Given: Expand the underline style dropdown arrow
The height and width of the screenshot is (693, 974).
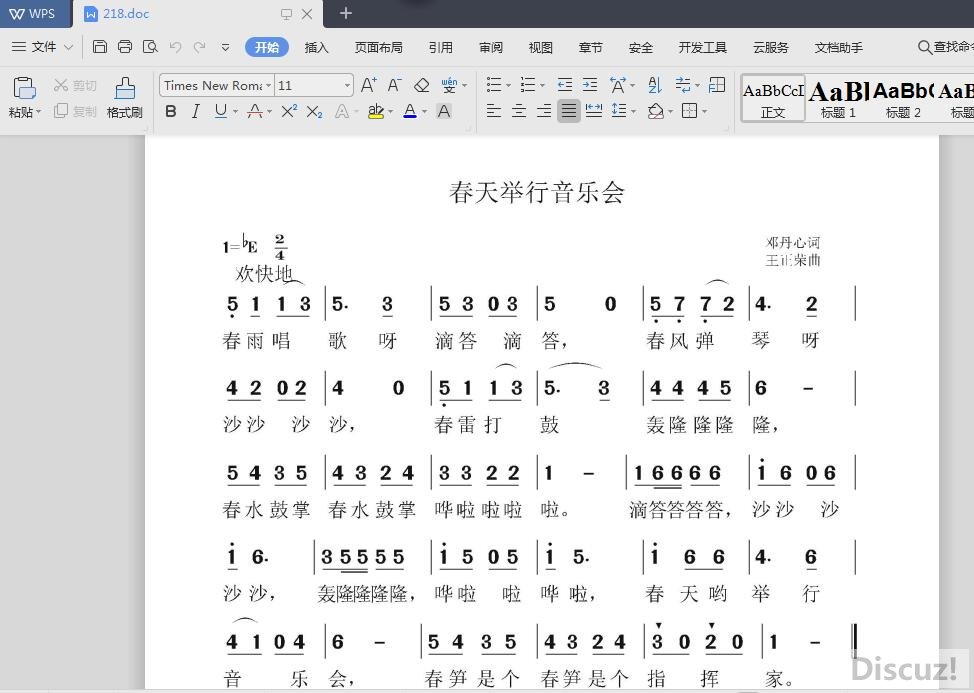Looking at the screenshot, I should 235,112.
